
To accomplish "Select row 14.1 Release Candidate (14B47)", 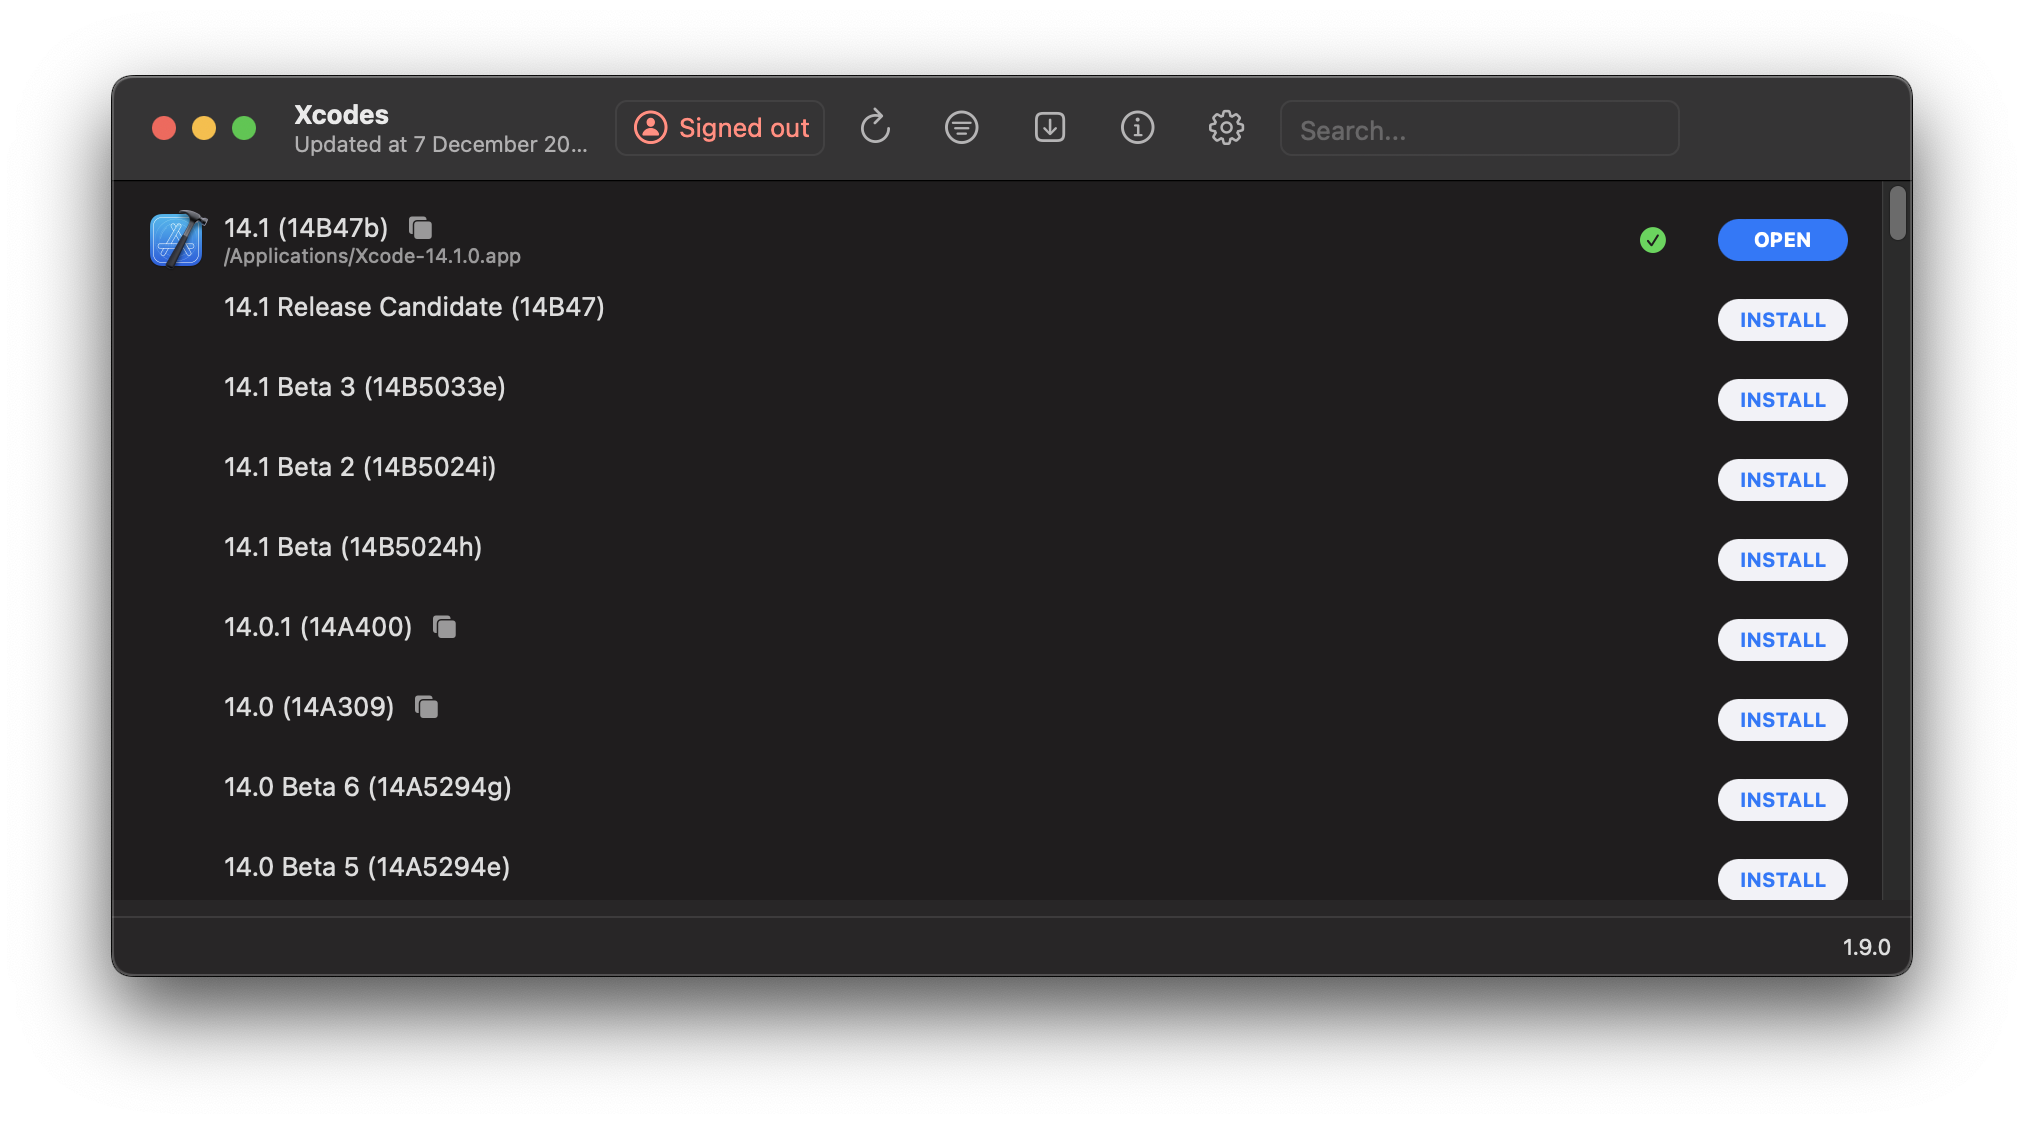I will tap(414, 307).
